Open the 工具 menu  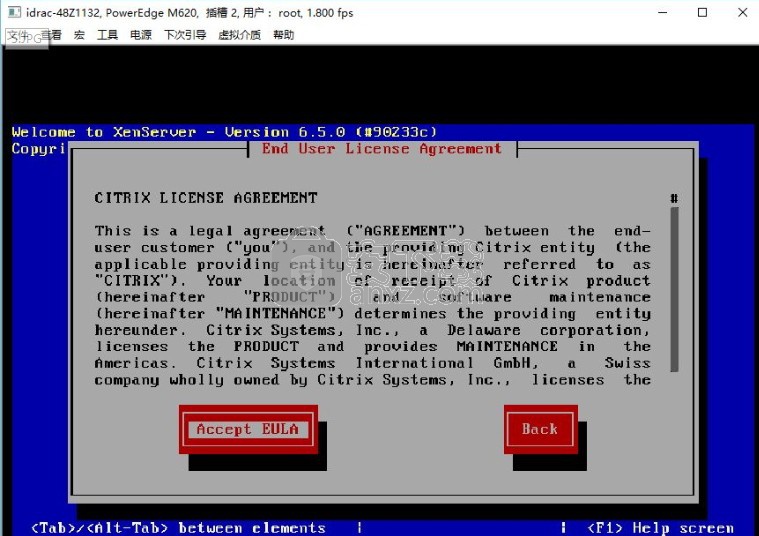click(107, 35)
